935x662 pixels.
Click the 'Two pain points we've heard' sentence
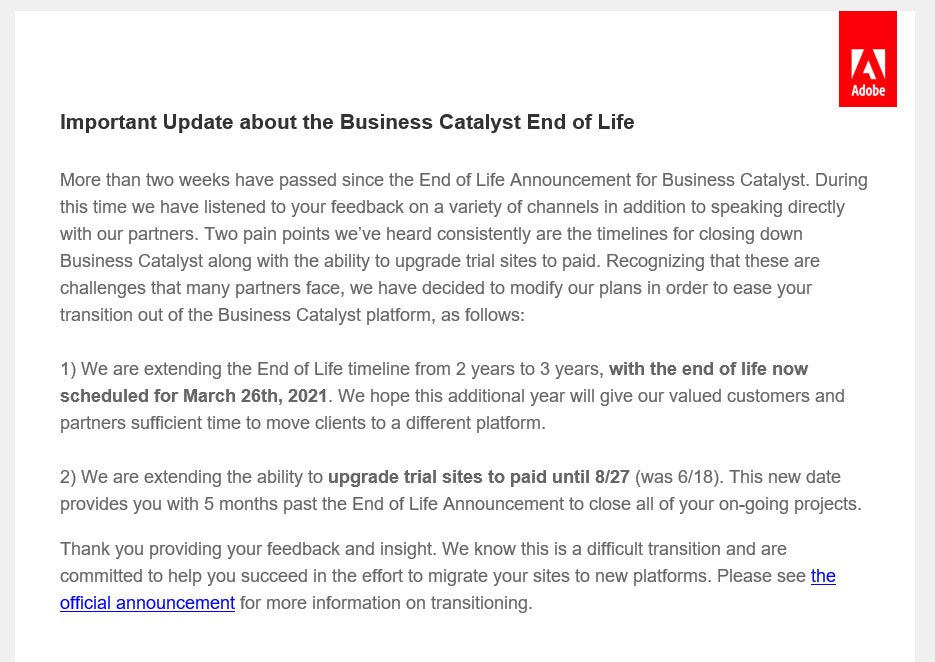click(503, 234)
